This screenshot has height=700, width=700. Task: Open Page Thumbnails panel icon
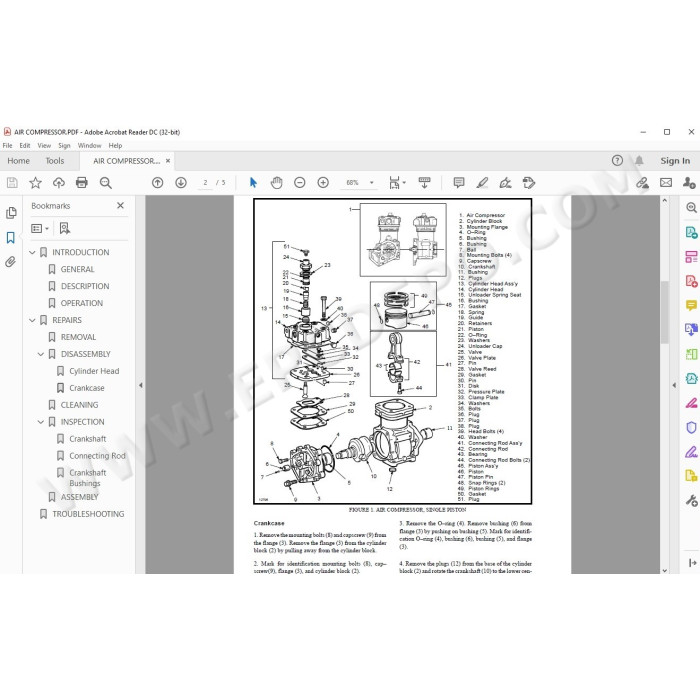(11, 213)
